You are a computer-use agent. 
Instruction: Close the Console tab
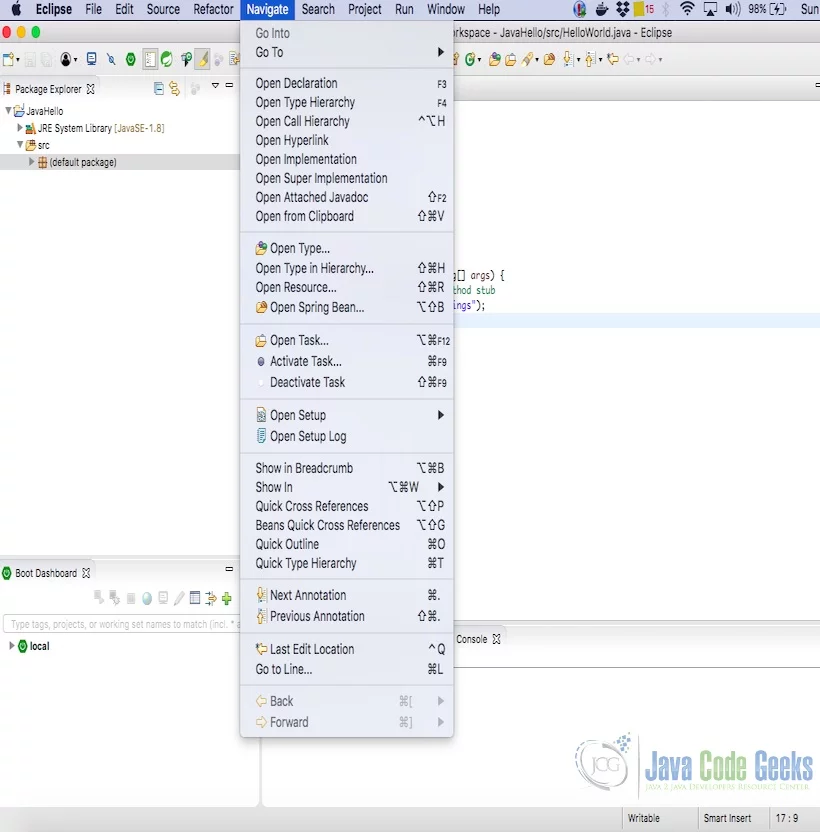point(496,639)
